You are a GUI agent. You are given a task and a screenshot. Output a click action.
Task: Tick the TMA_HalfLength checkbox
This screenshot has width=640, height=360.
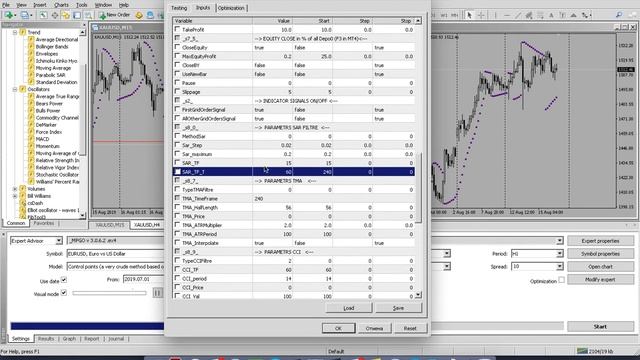coord(177,207)
